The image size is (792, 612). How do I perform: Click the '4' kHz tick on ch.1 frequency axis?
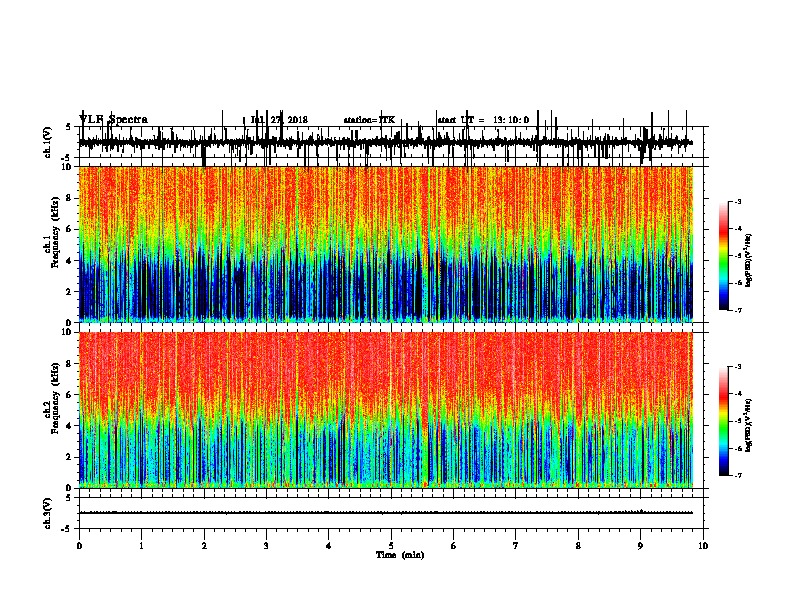(x=70, y=261)
